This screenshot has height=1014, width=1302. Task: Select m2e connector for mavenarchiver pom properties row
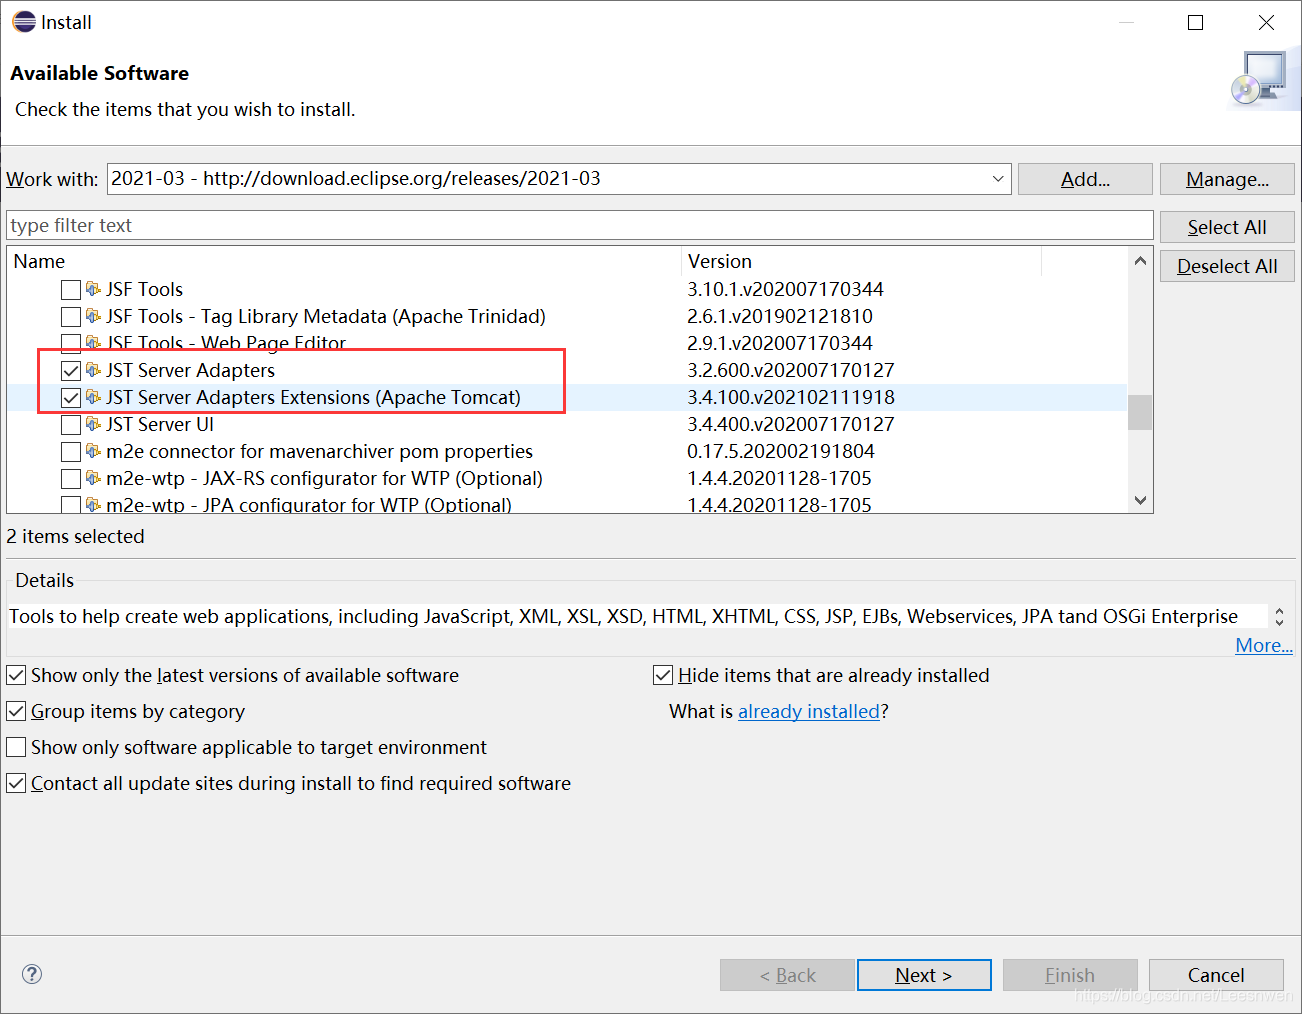coord(320,451)
